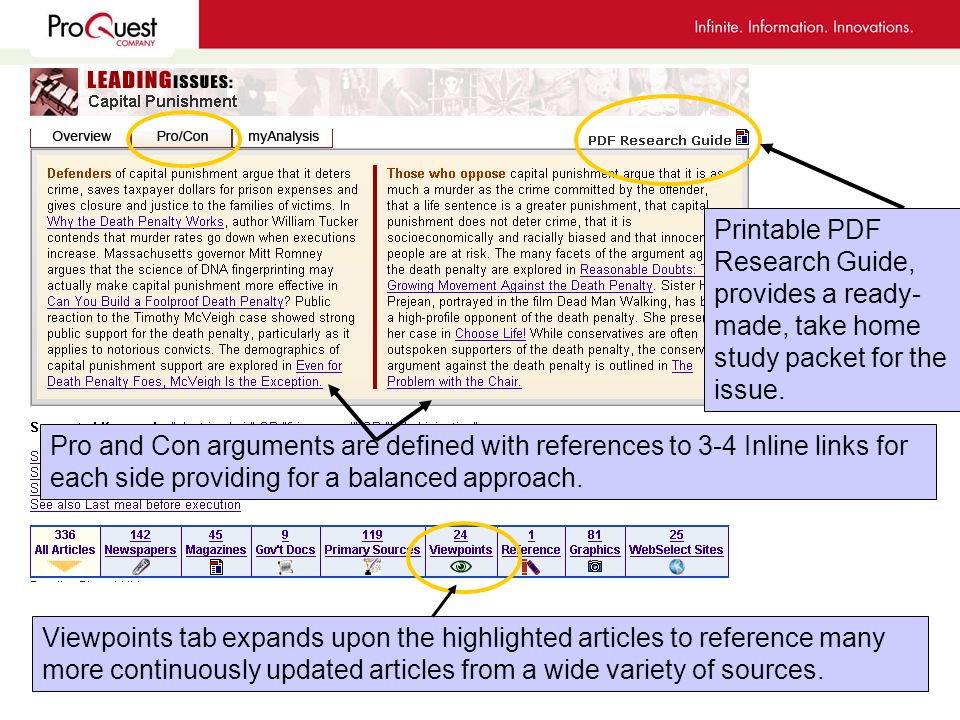Click the 'Capital Punishment' issue title
This screenshot has width=960, height=720.
pos(162,102)
